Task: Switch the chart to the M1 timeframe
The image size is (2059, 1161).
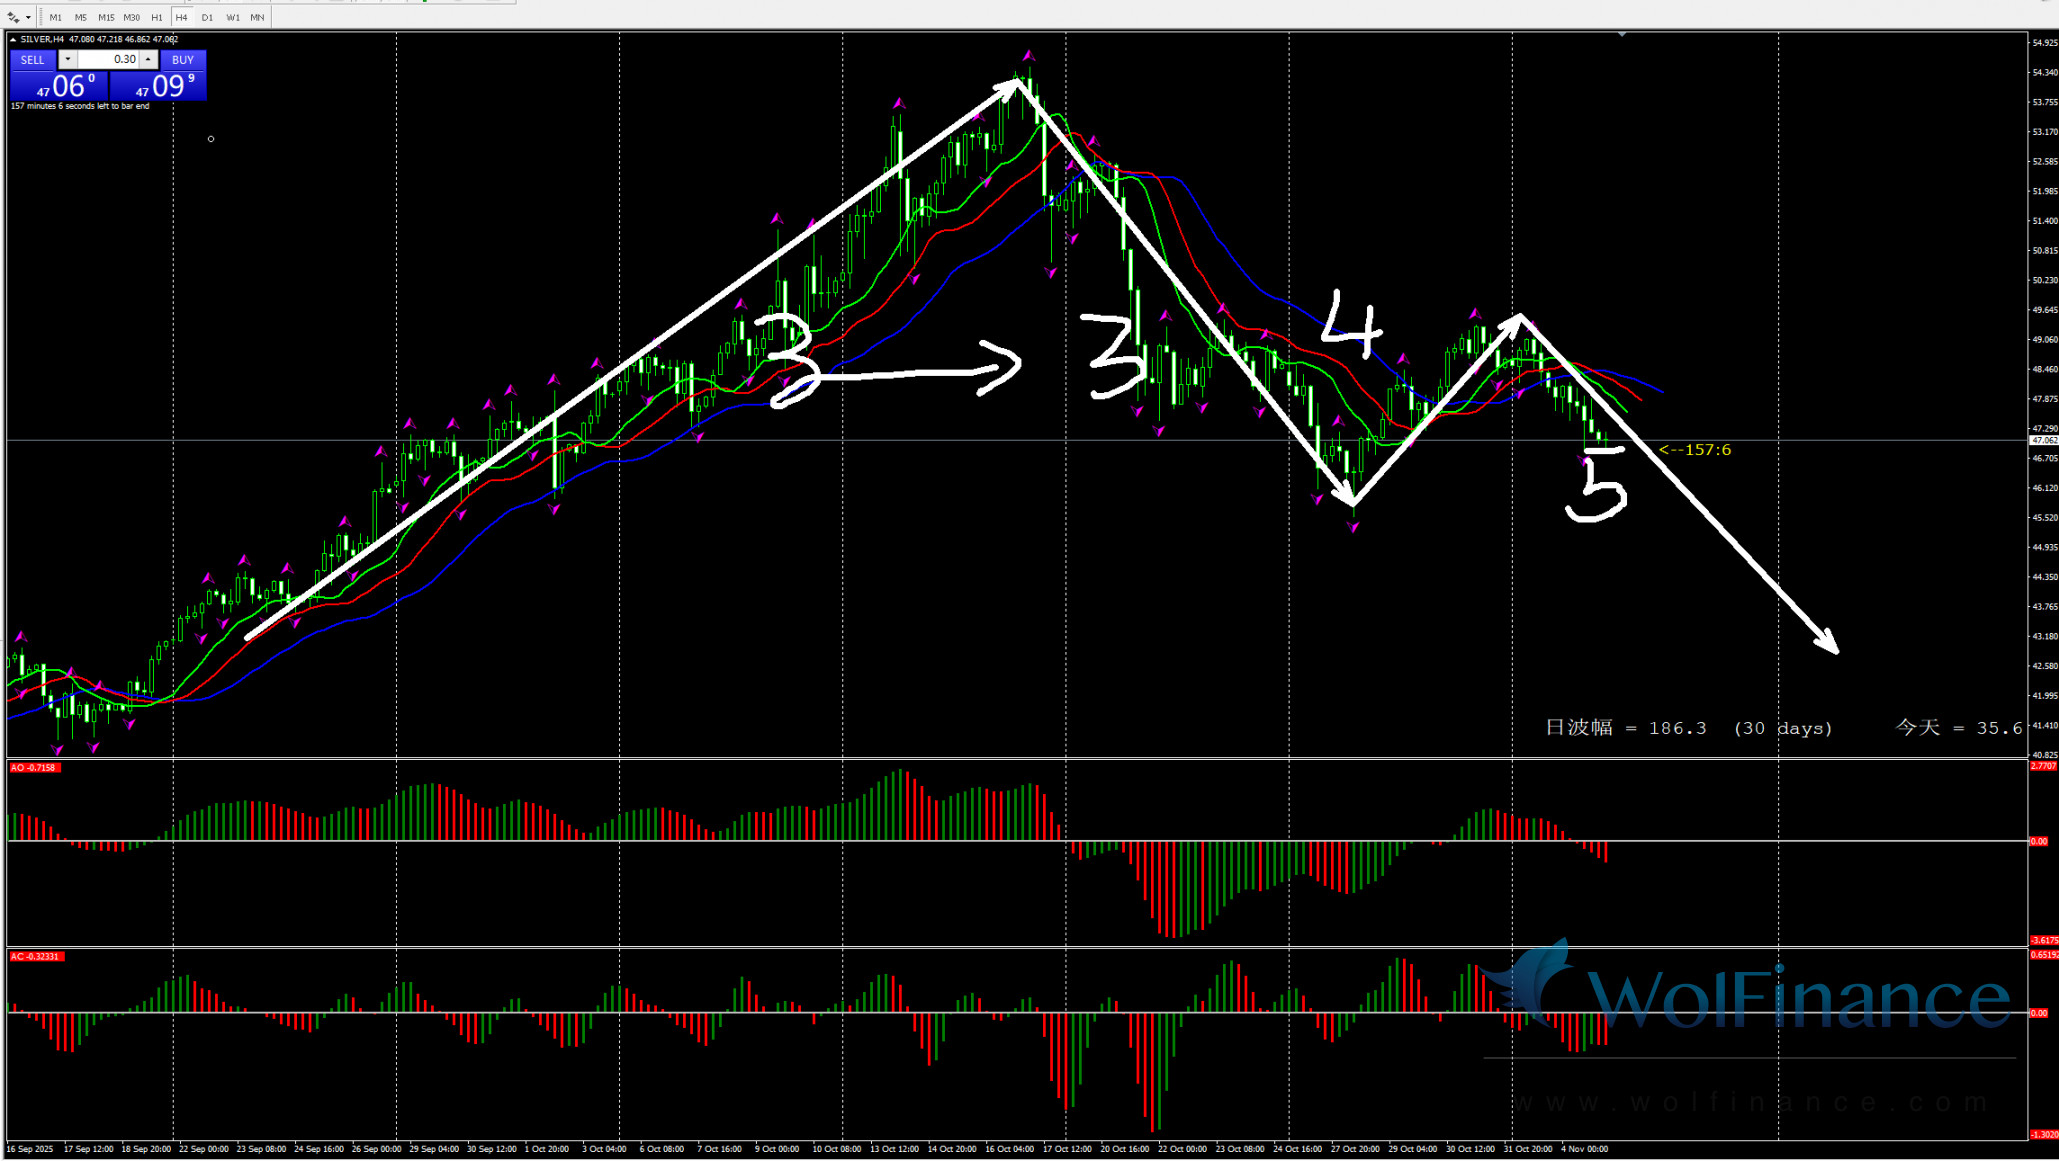Action: tap(55, 17)
